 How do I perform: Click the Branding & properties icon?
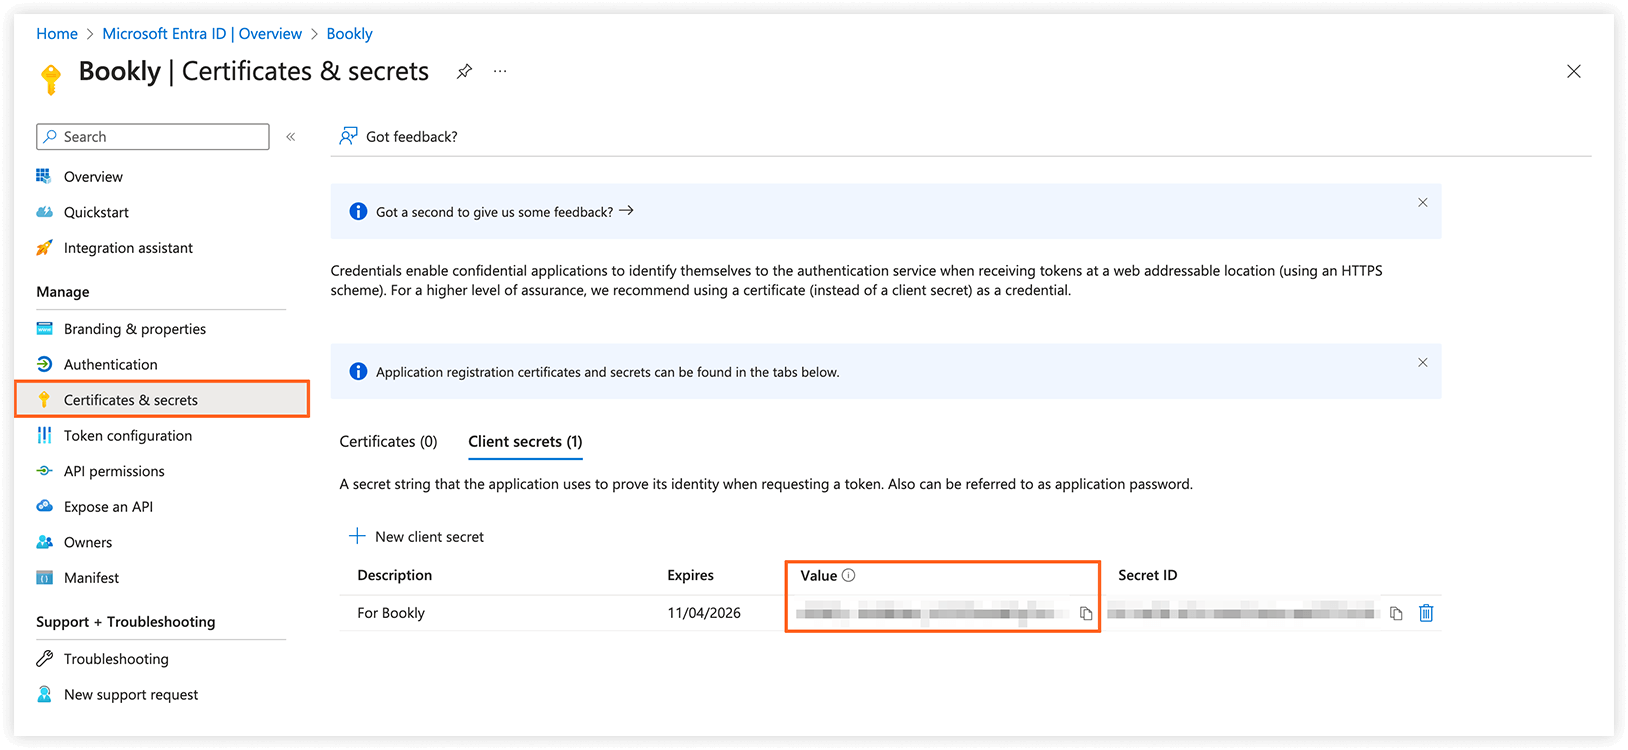pyautogui.click(x=44, y=329)
